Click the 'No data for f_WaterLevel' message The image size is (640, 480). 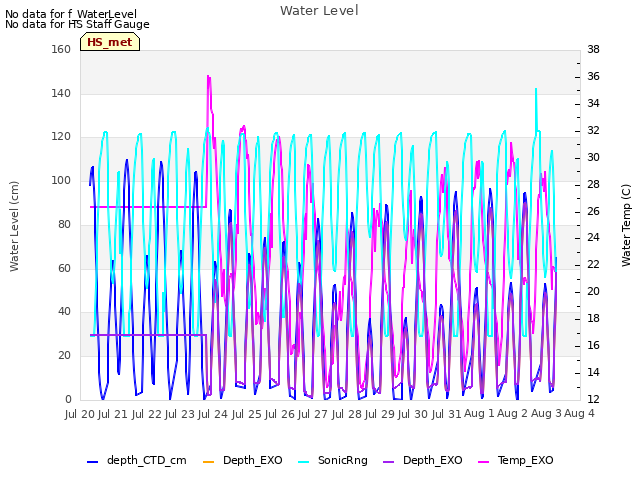coord(71,14)
